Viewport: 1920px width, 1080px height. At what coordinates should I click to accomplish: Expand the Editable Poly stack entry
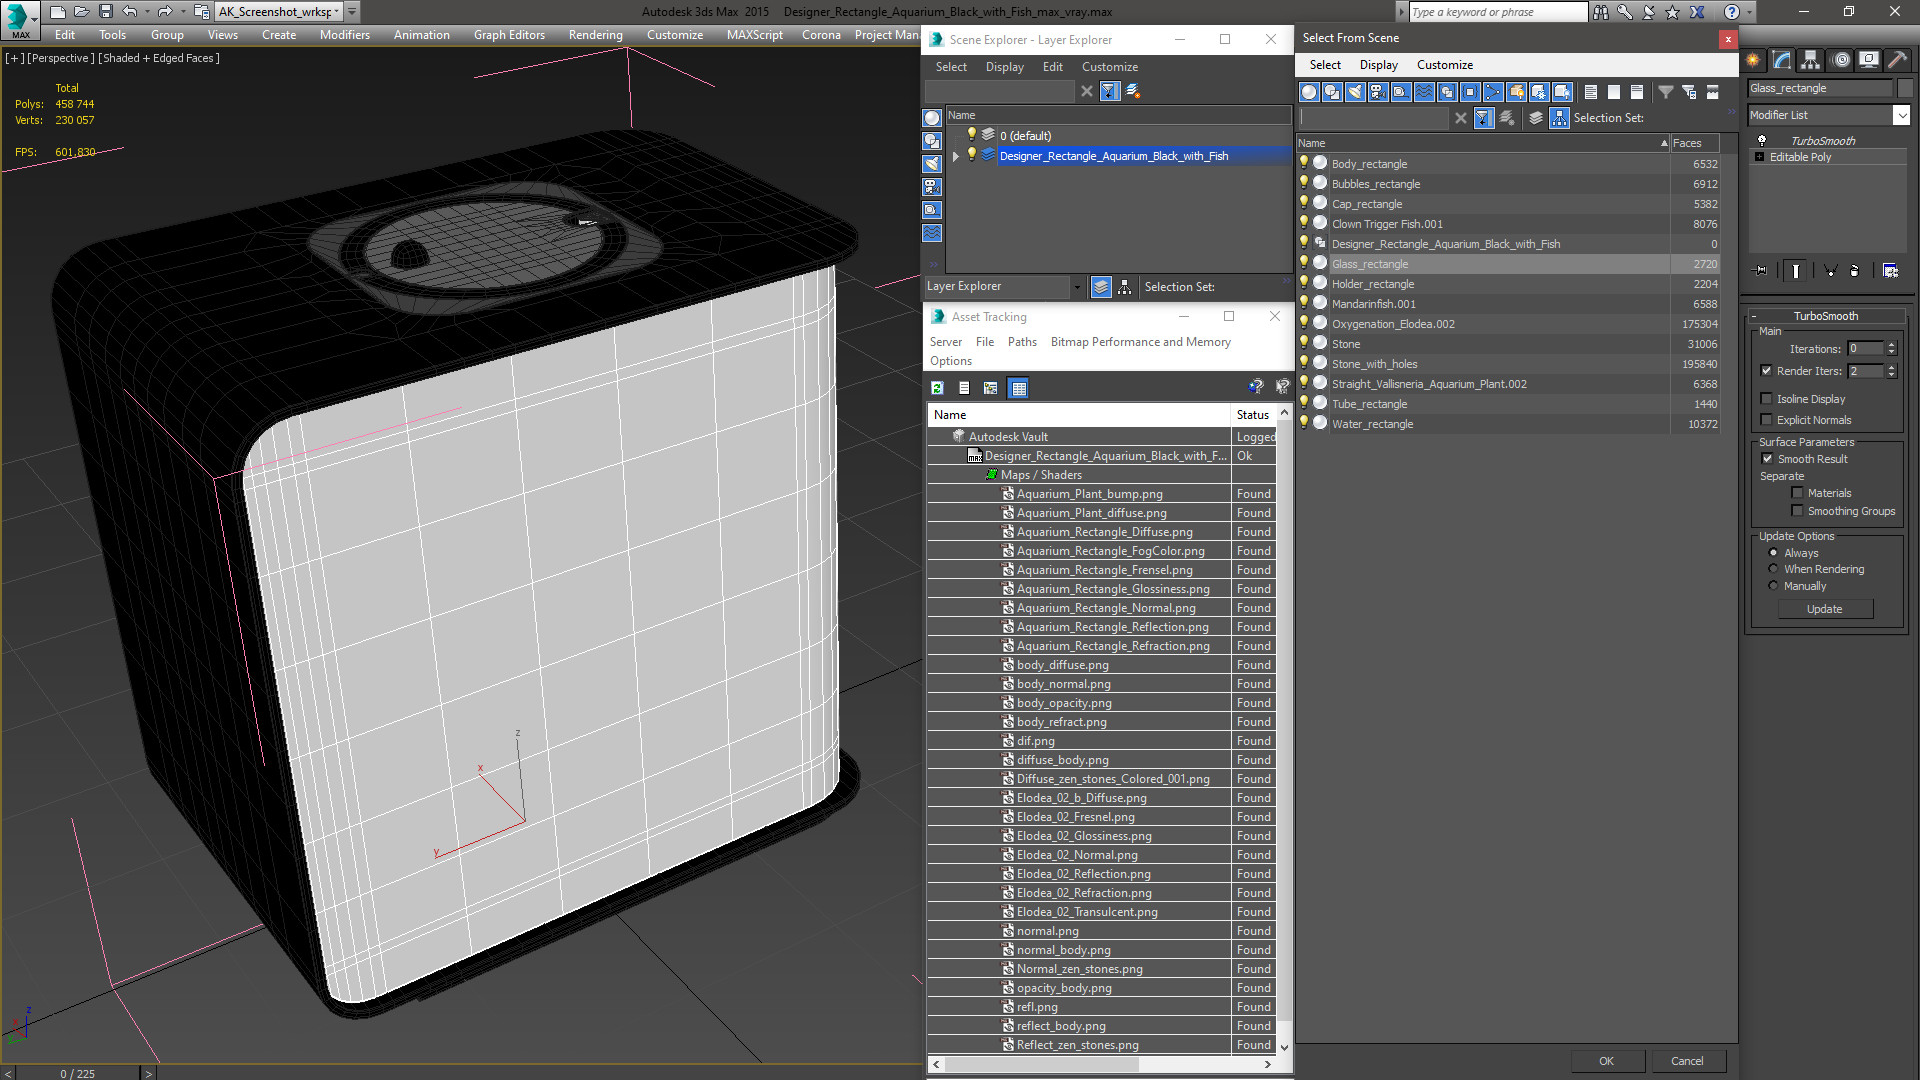point(1760,157)
